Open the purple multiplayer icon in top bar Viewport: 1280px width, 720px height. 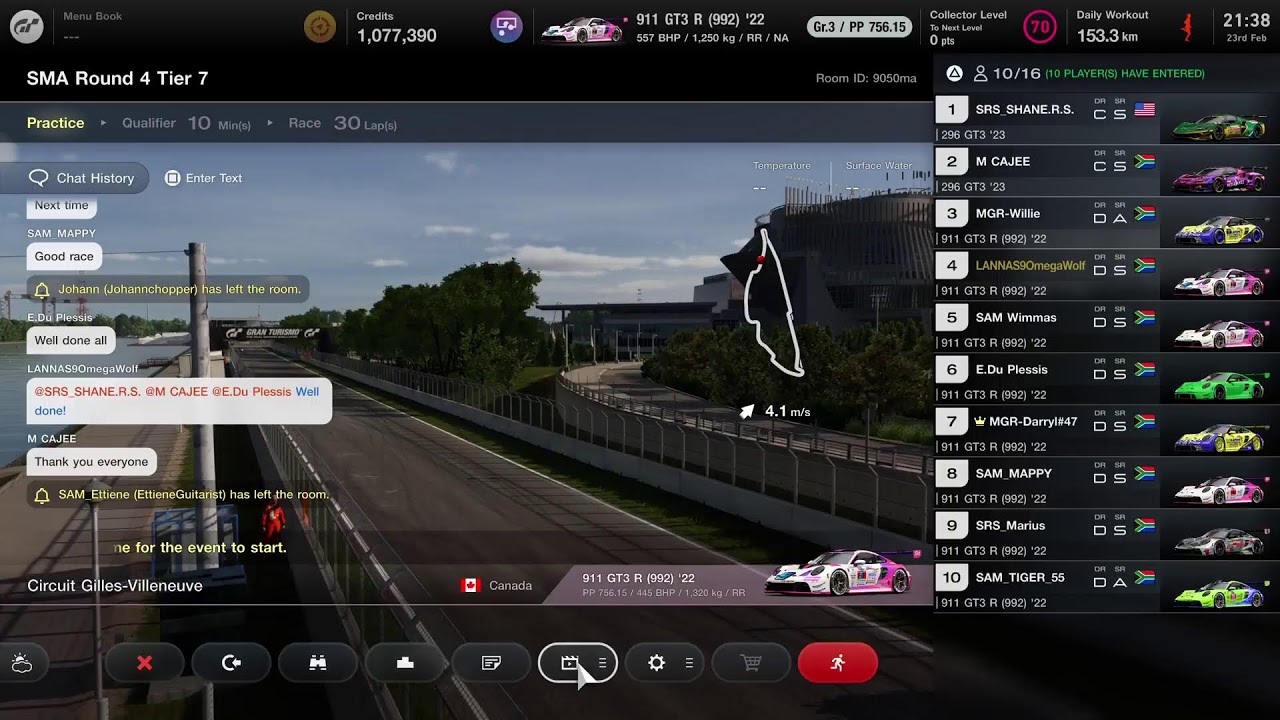pyautogui.click(x=507, y=27)
